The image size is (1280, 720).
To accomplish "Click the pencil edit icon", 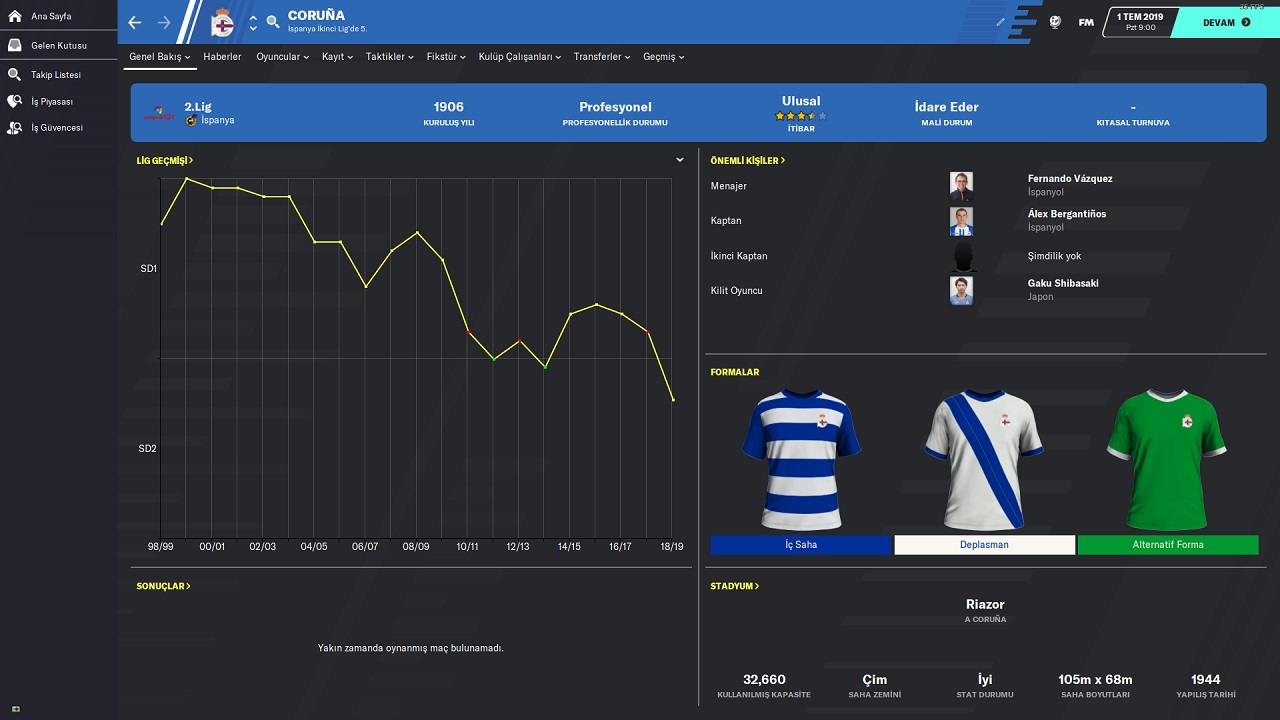I will 1001,22.
